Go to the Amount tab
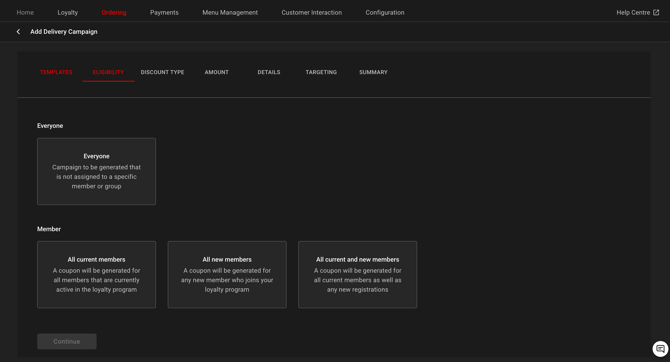This screenshot has height=362, width=670. [x=217, y=72]
